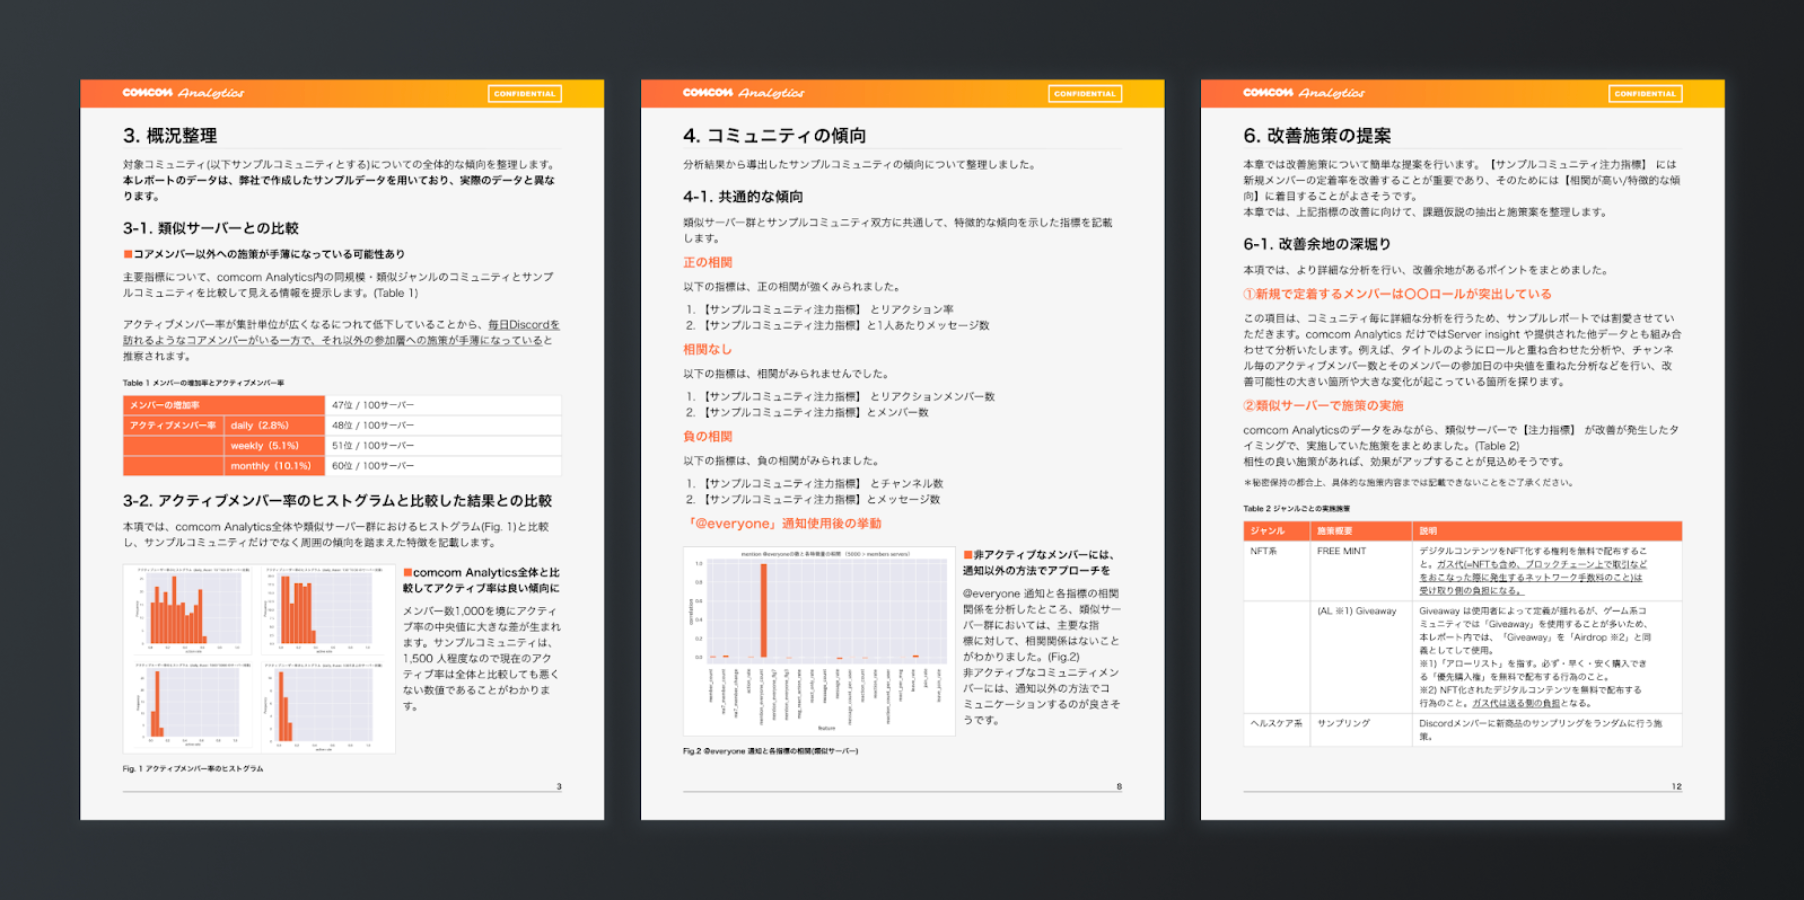This screenshot has height=900, width=1804.
Task: Click the 'ジャンル' table column header
Action: point(1276,531)
